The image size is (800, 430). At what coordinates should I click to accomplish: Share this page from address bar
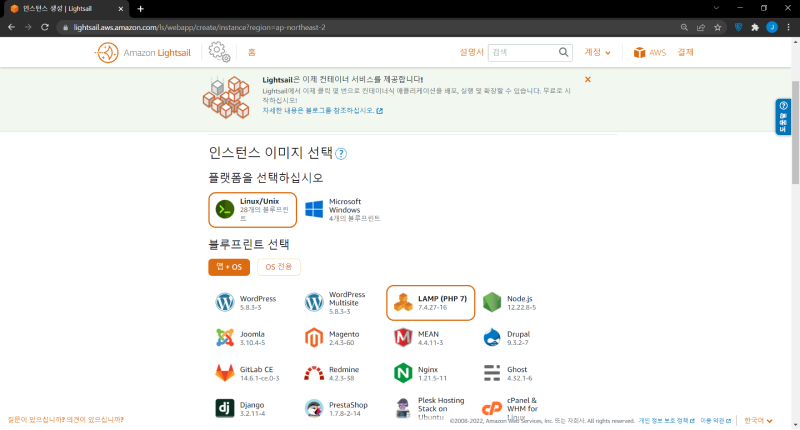pos(701,28)
